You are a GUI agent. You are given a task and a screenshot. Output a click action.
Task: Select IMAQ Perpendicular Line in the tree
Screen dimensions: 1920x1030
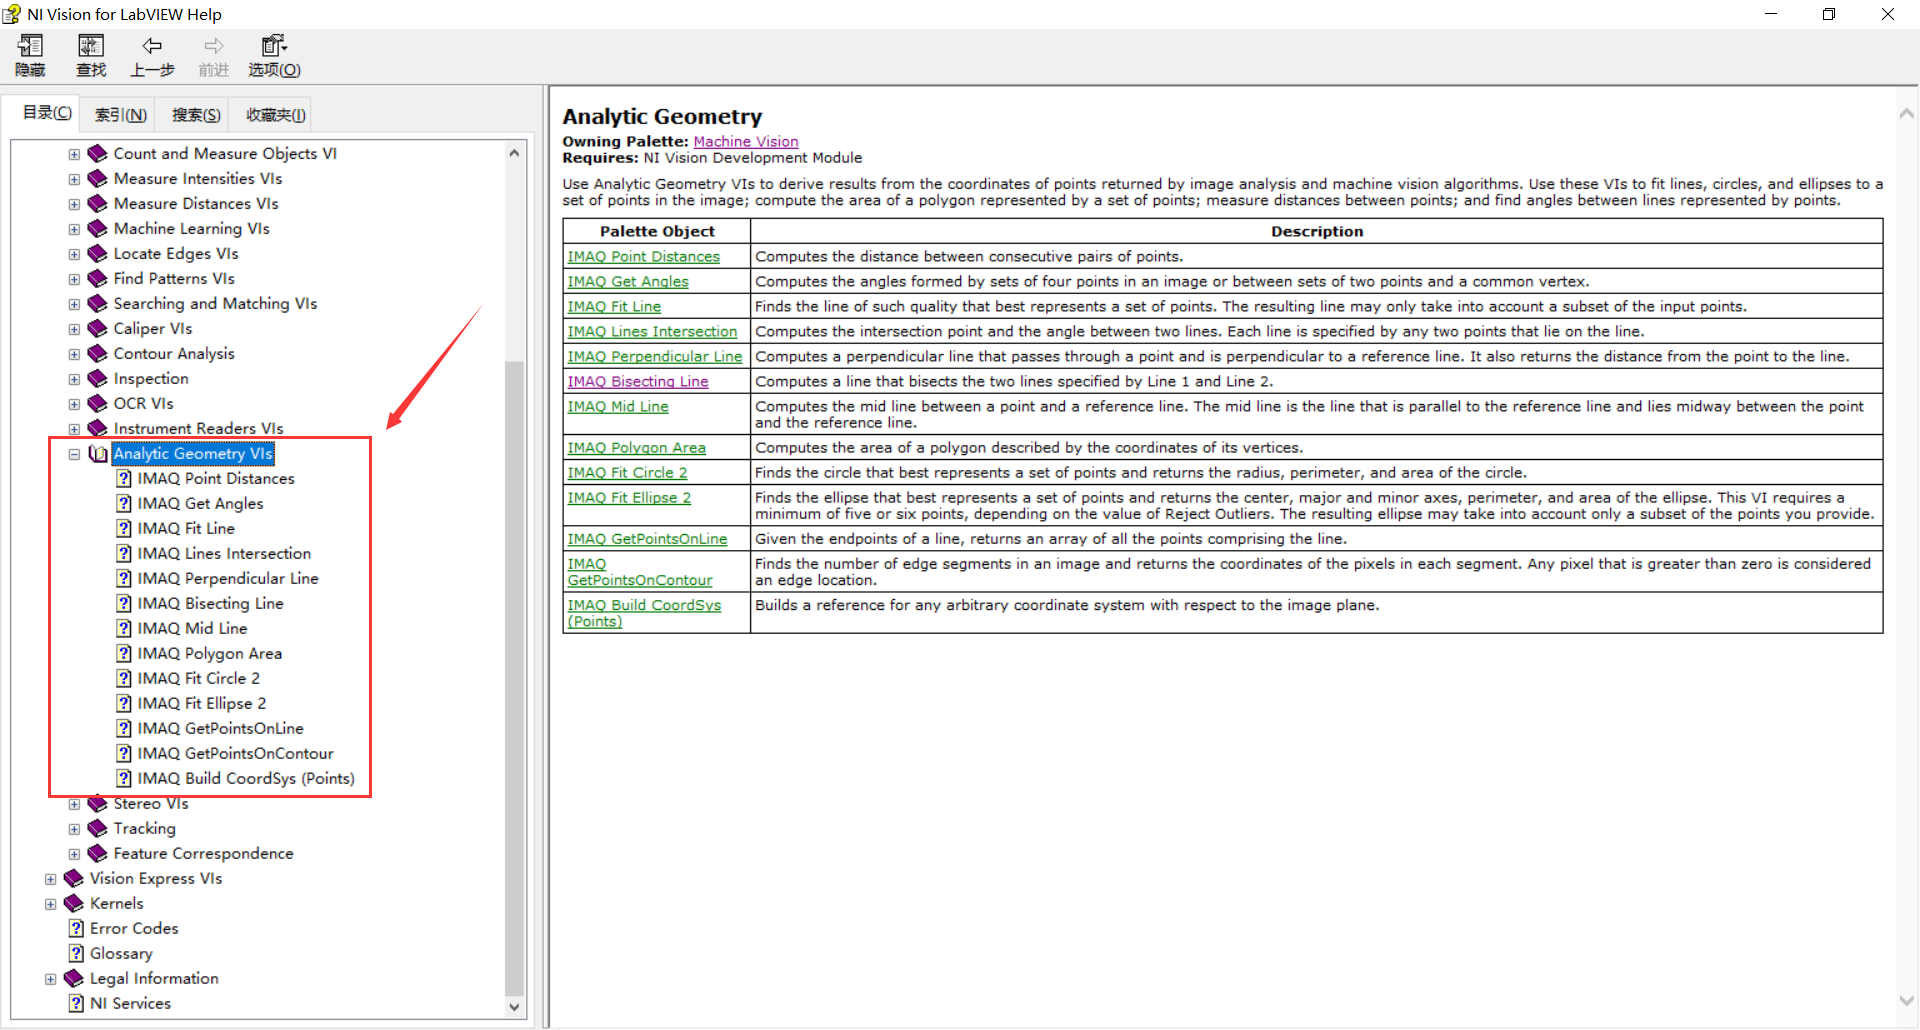click(x=228, y=578)
